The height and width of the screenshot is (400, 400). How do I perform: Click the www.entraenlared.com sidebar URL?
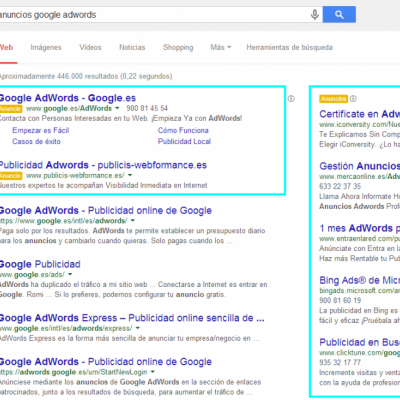tap(359, 239)
